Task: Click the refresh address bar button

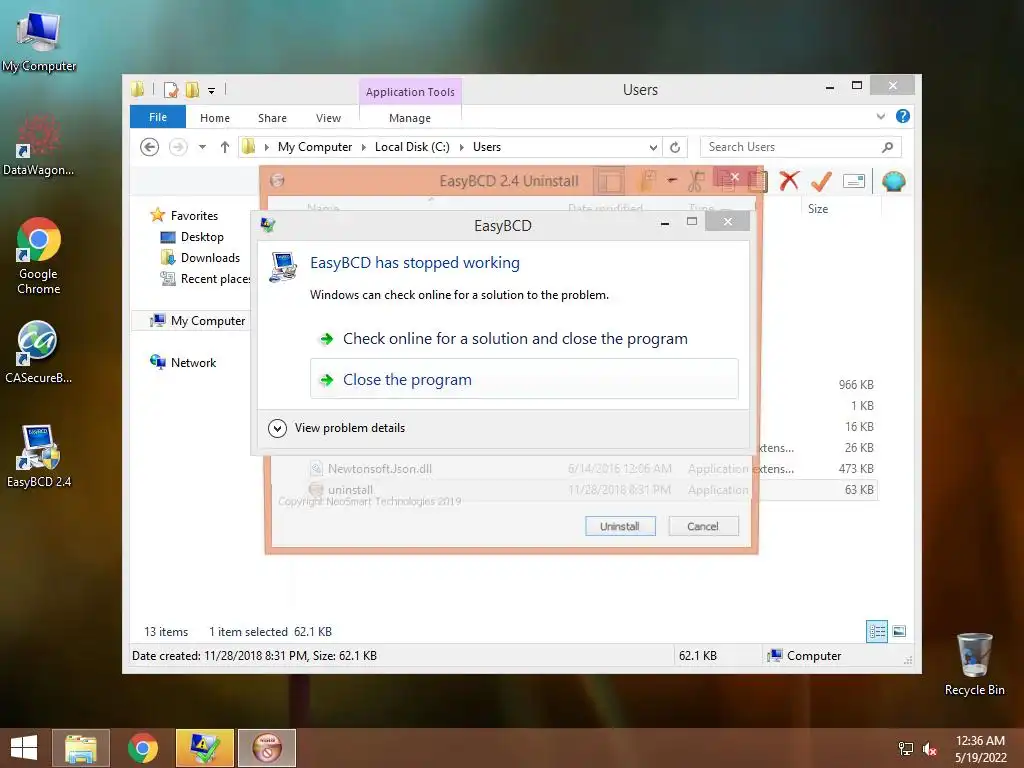Action: click(x=675, y=147)
